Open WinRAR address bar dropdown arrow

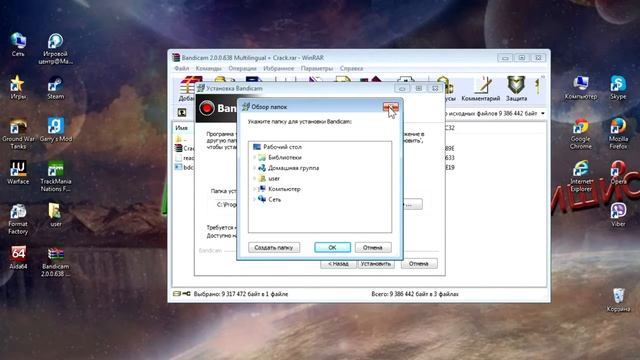[543, 113]
